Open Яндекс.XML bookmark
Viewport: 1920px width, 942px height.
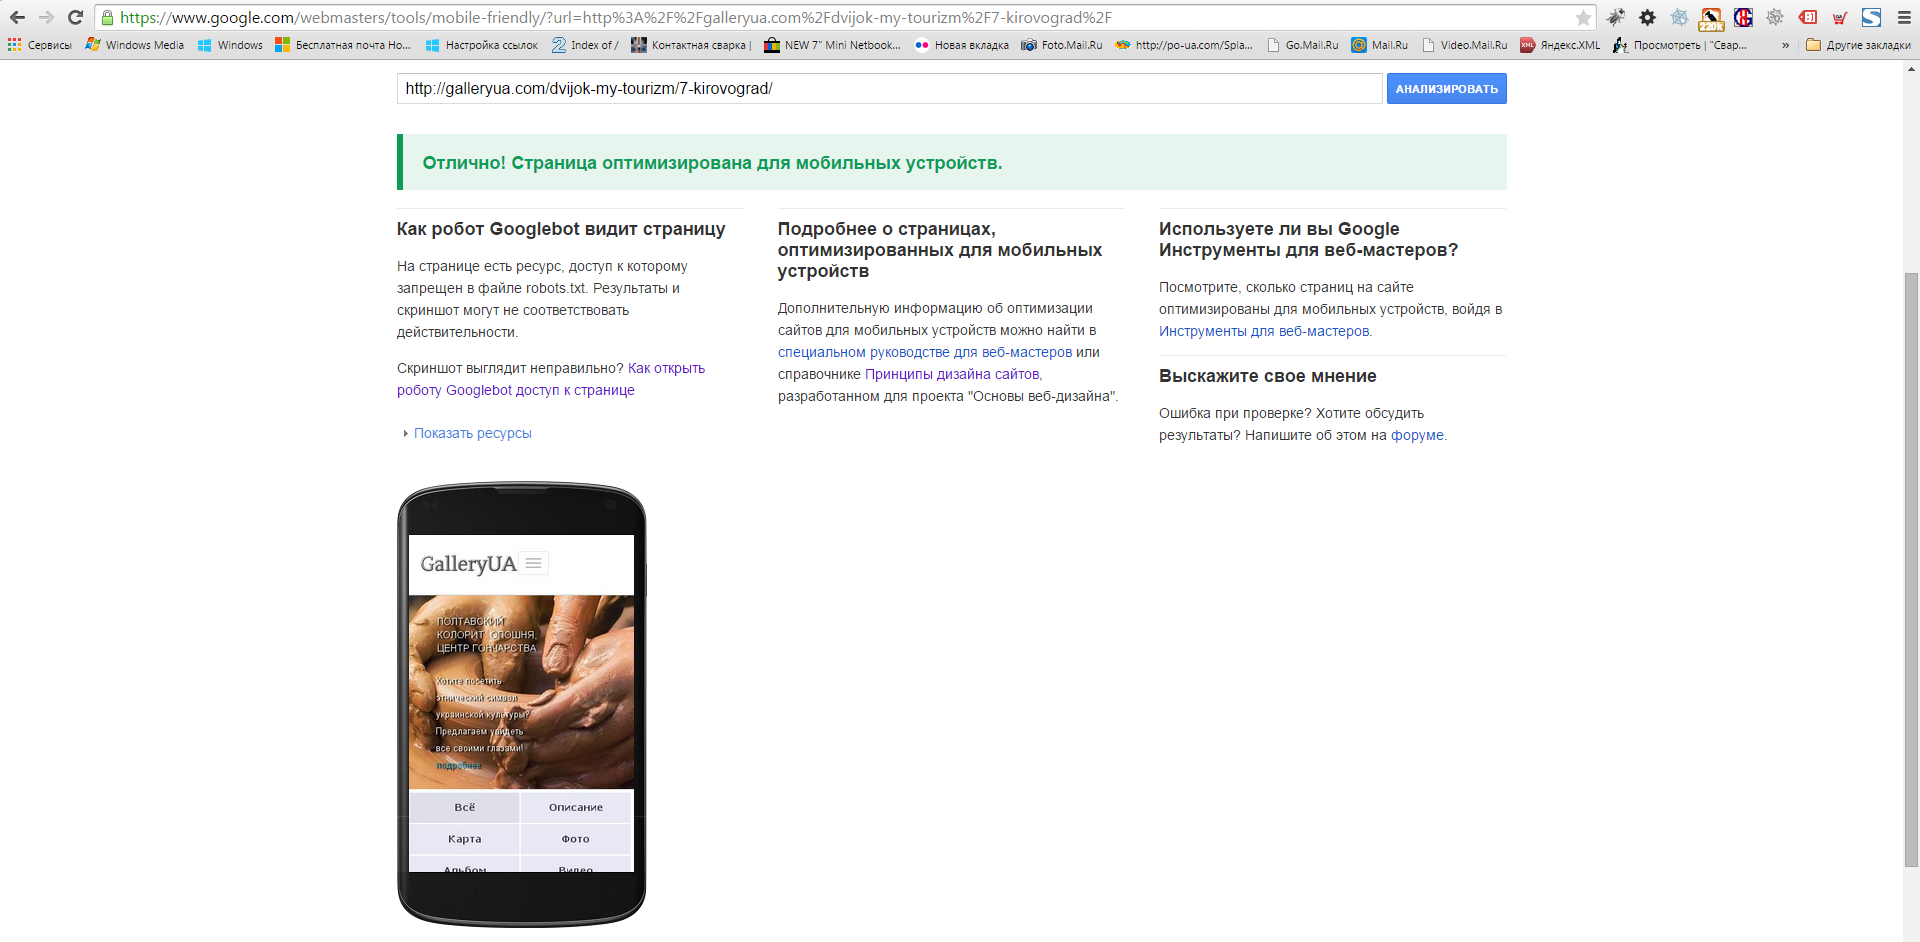click(1560, 45)
